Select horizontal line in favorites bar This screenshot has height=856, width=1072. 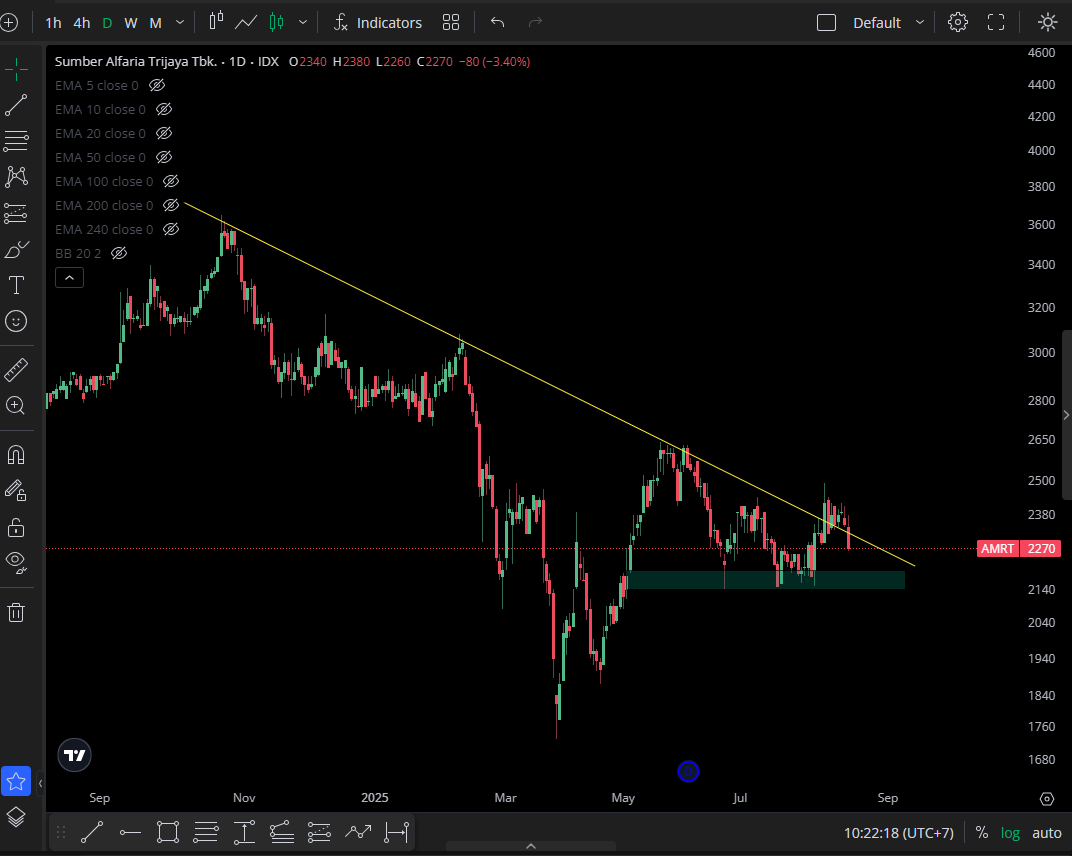[130, 832]
